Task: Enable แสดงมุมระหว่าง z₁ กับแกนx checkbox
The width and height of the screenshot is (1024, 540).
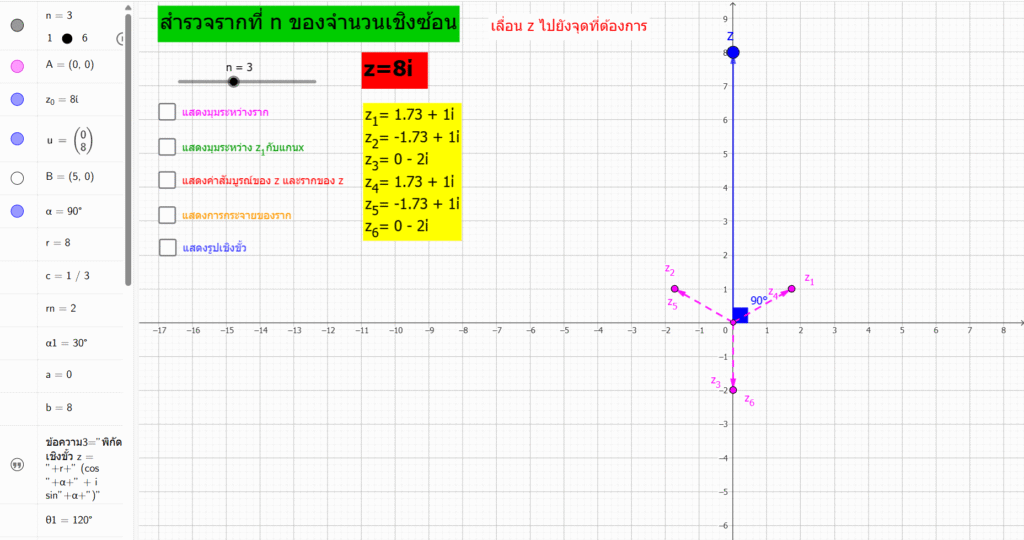Action: (x=167, y=147)
